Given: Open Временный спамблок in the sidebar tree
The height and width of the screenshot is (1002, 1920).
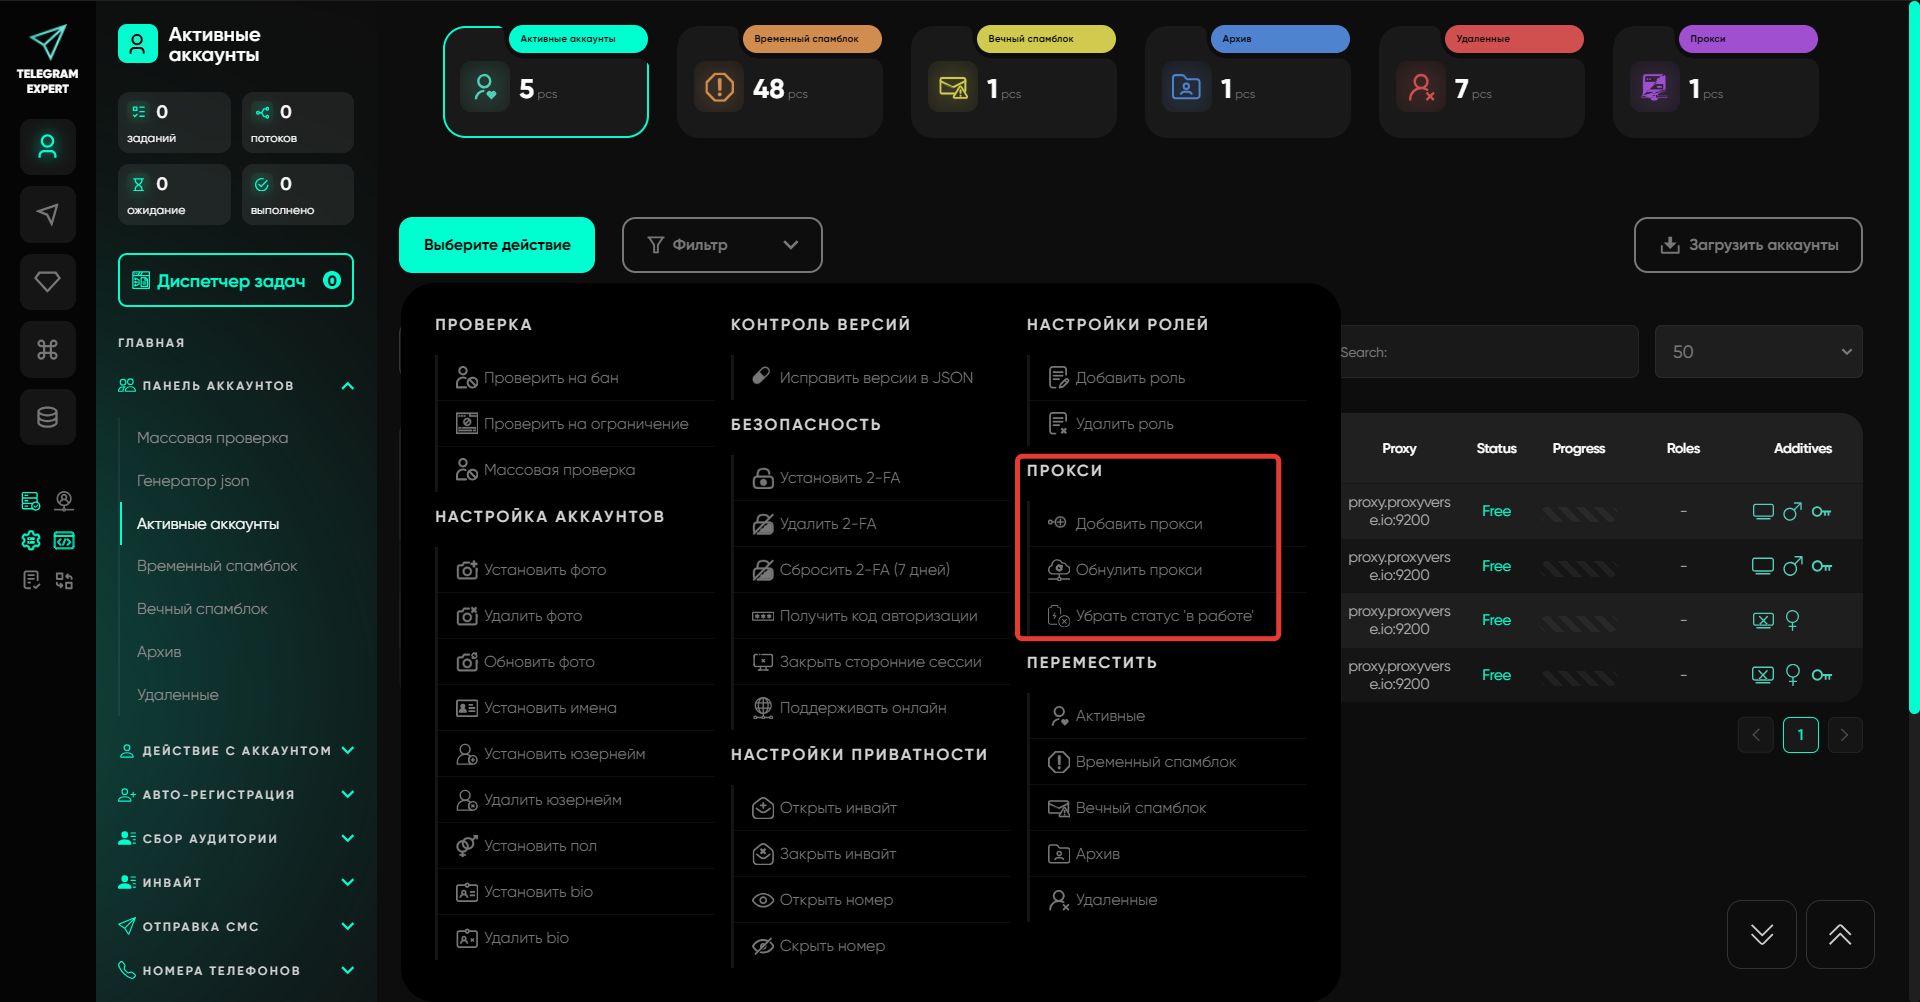Looking at the screenshot, I should tap(217, 566).
